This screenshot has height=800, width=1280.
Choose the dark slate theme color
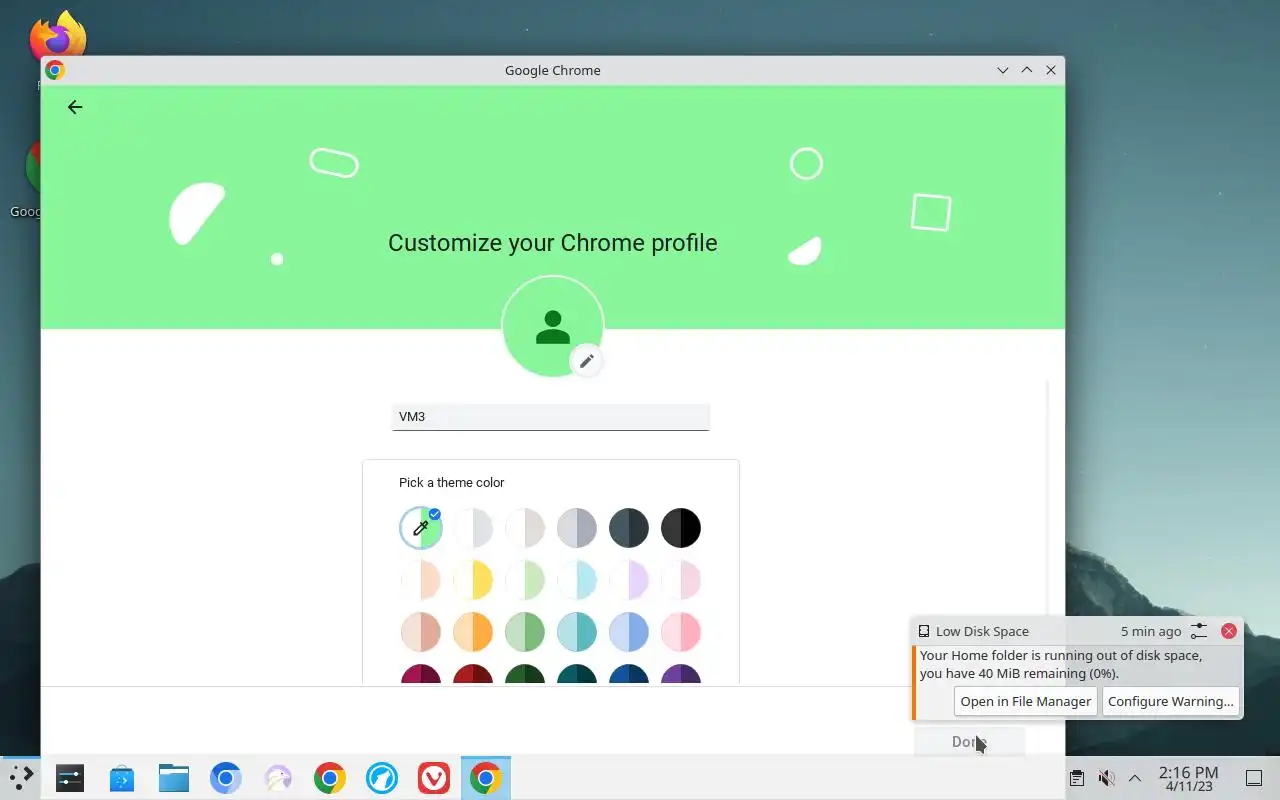click(629, 528)
